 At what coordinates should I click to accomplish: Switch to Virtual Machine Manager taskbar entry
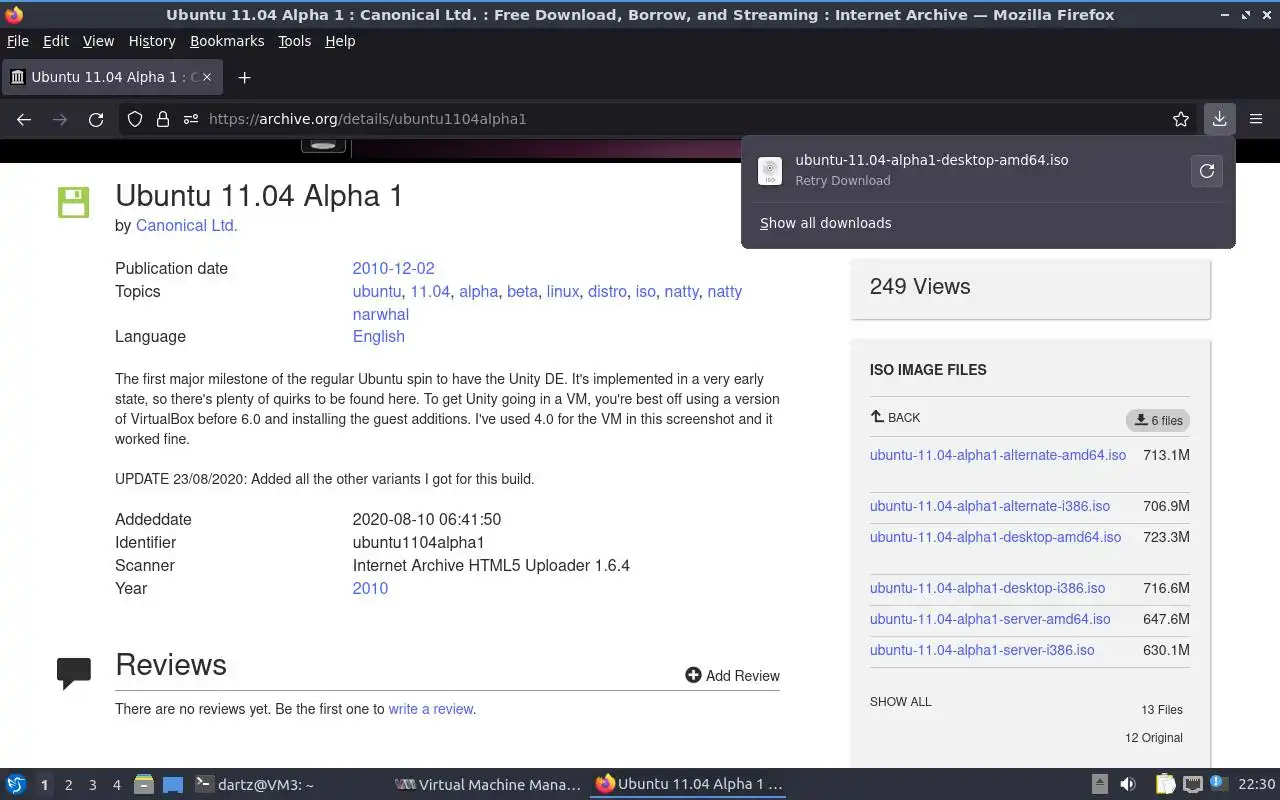pyautogui.click(x=487, y=784)
